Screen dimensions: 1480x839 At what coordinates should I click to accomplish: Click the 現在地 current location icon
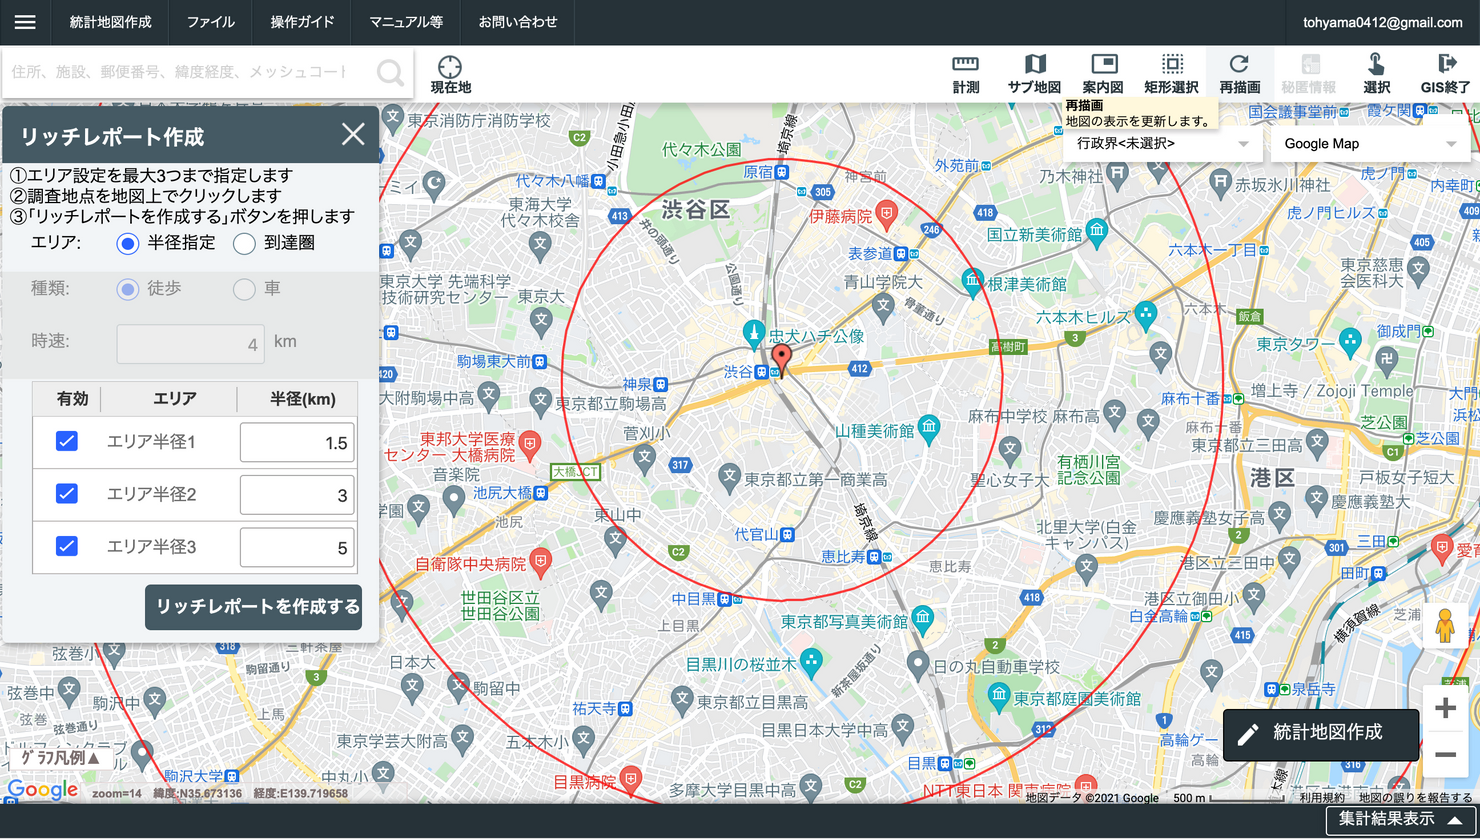coord(450,74)
